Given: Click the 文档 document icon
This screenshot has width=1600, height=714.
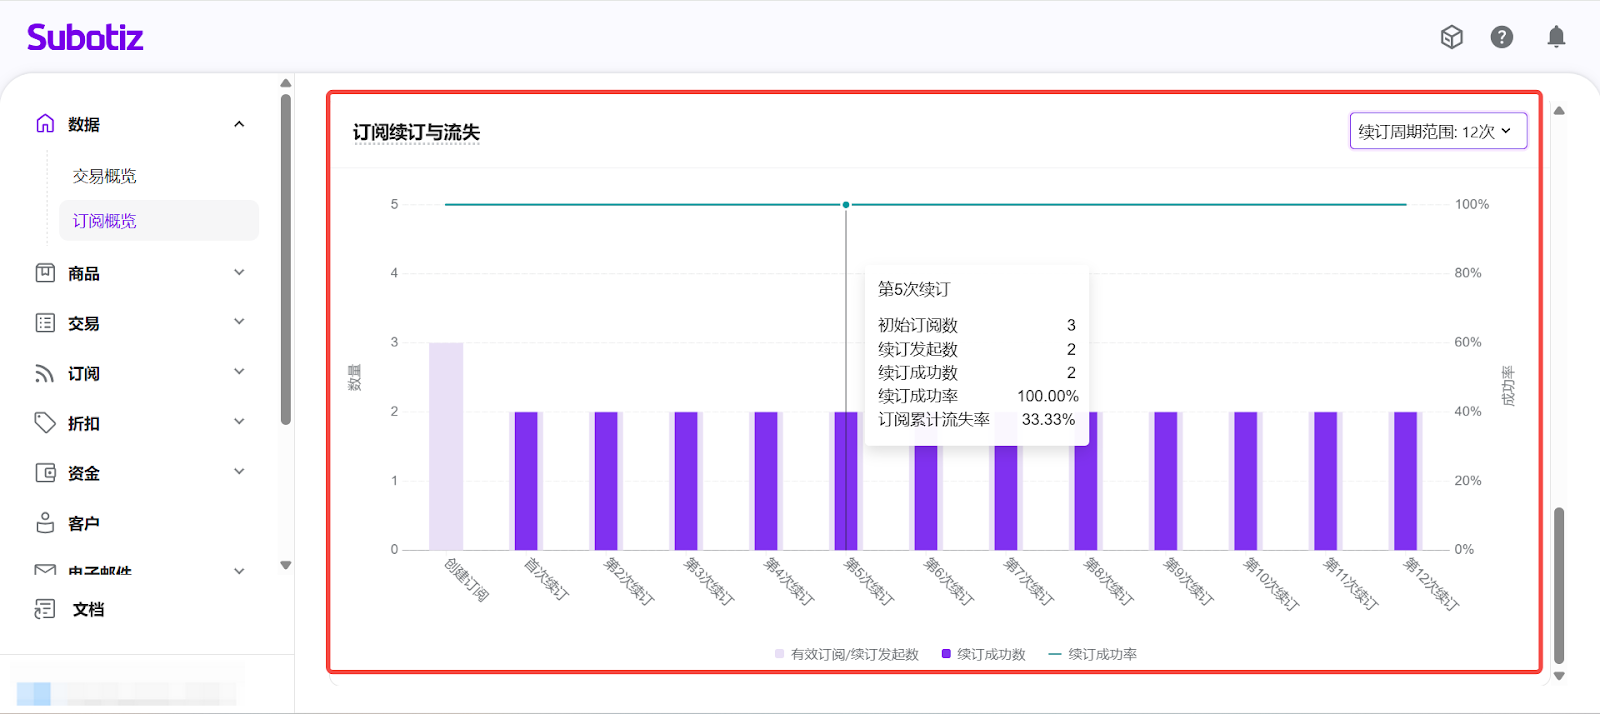Looking at the screenshot, I should (x=45, y=609).
